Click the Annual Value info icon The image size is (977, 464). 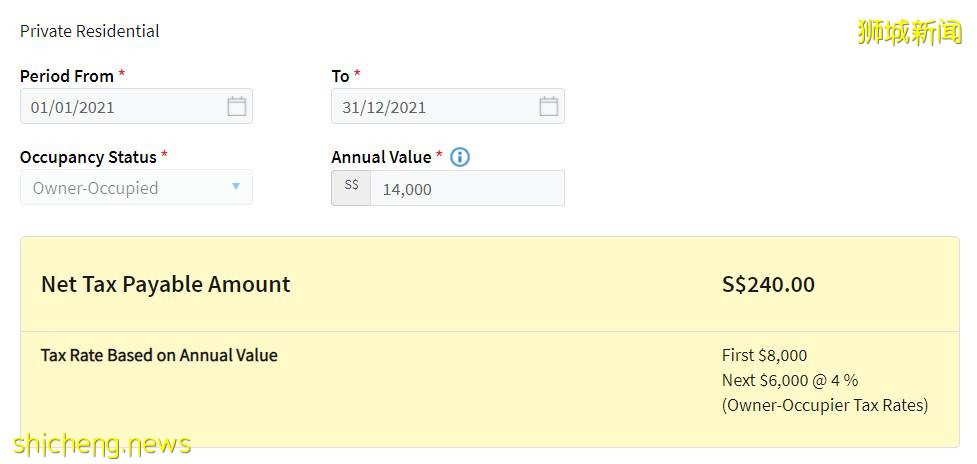[460, 157]
